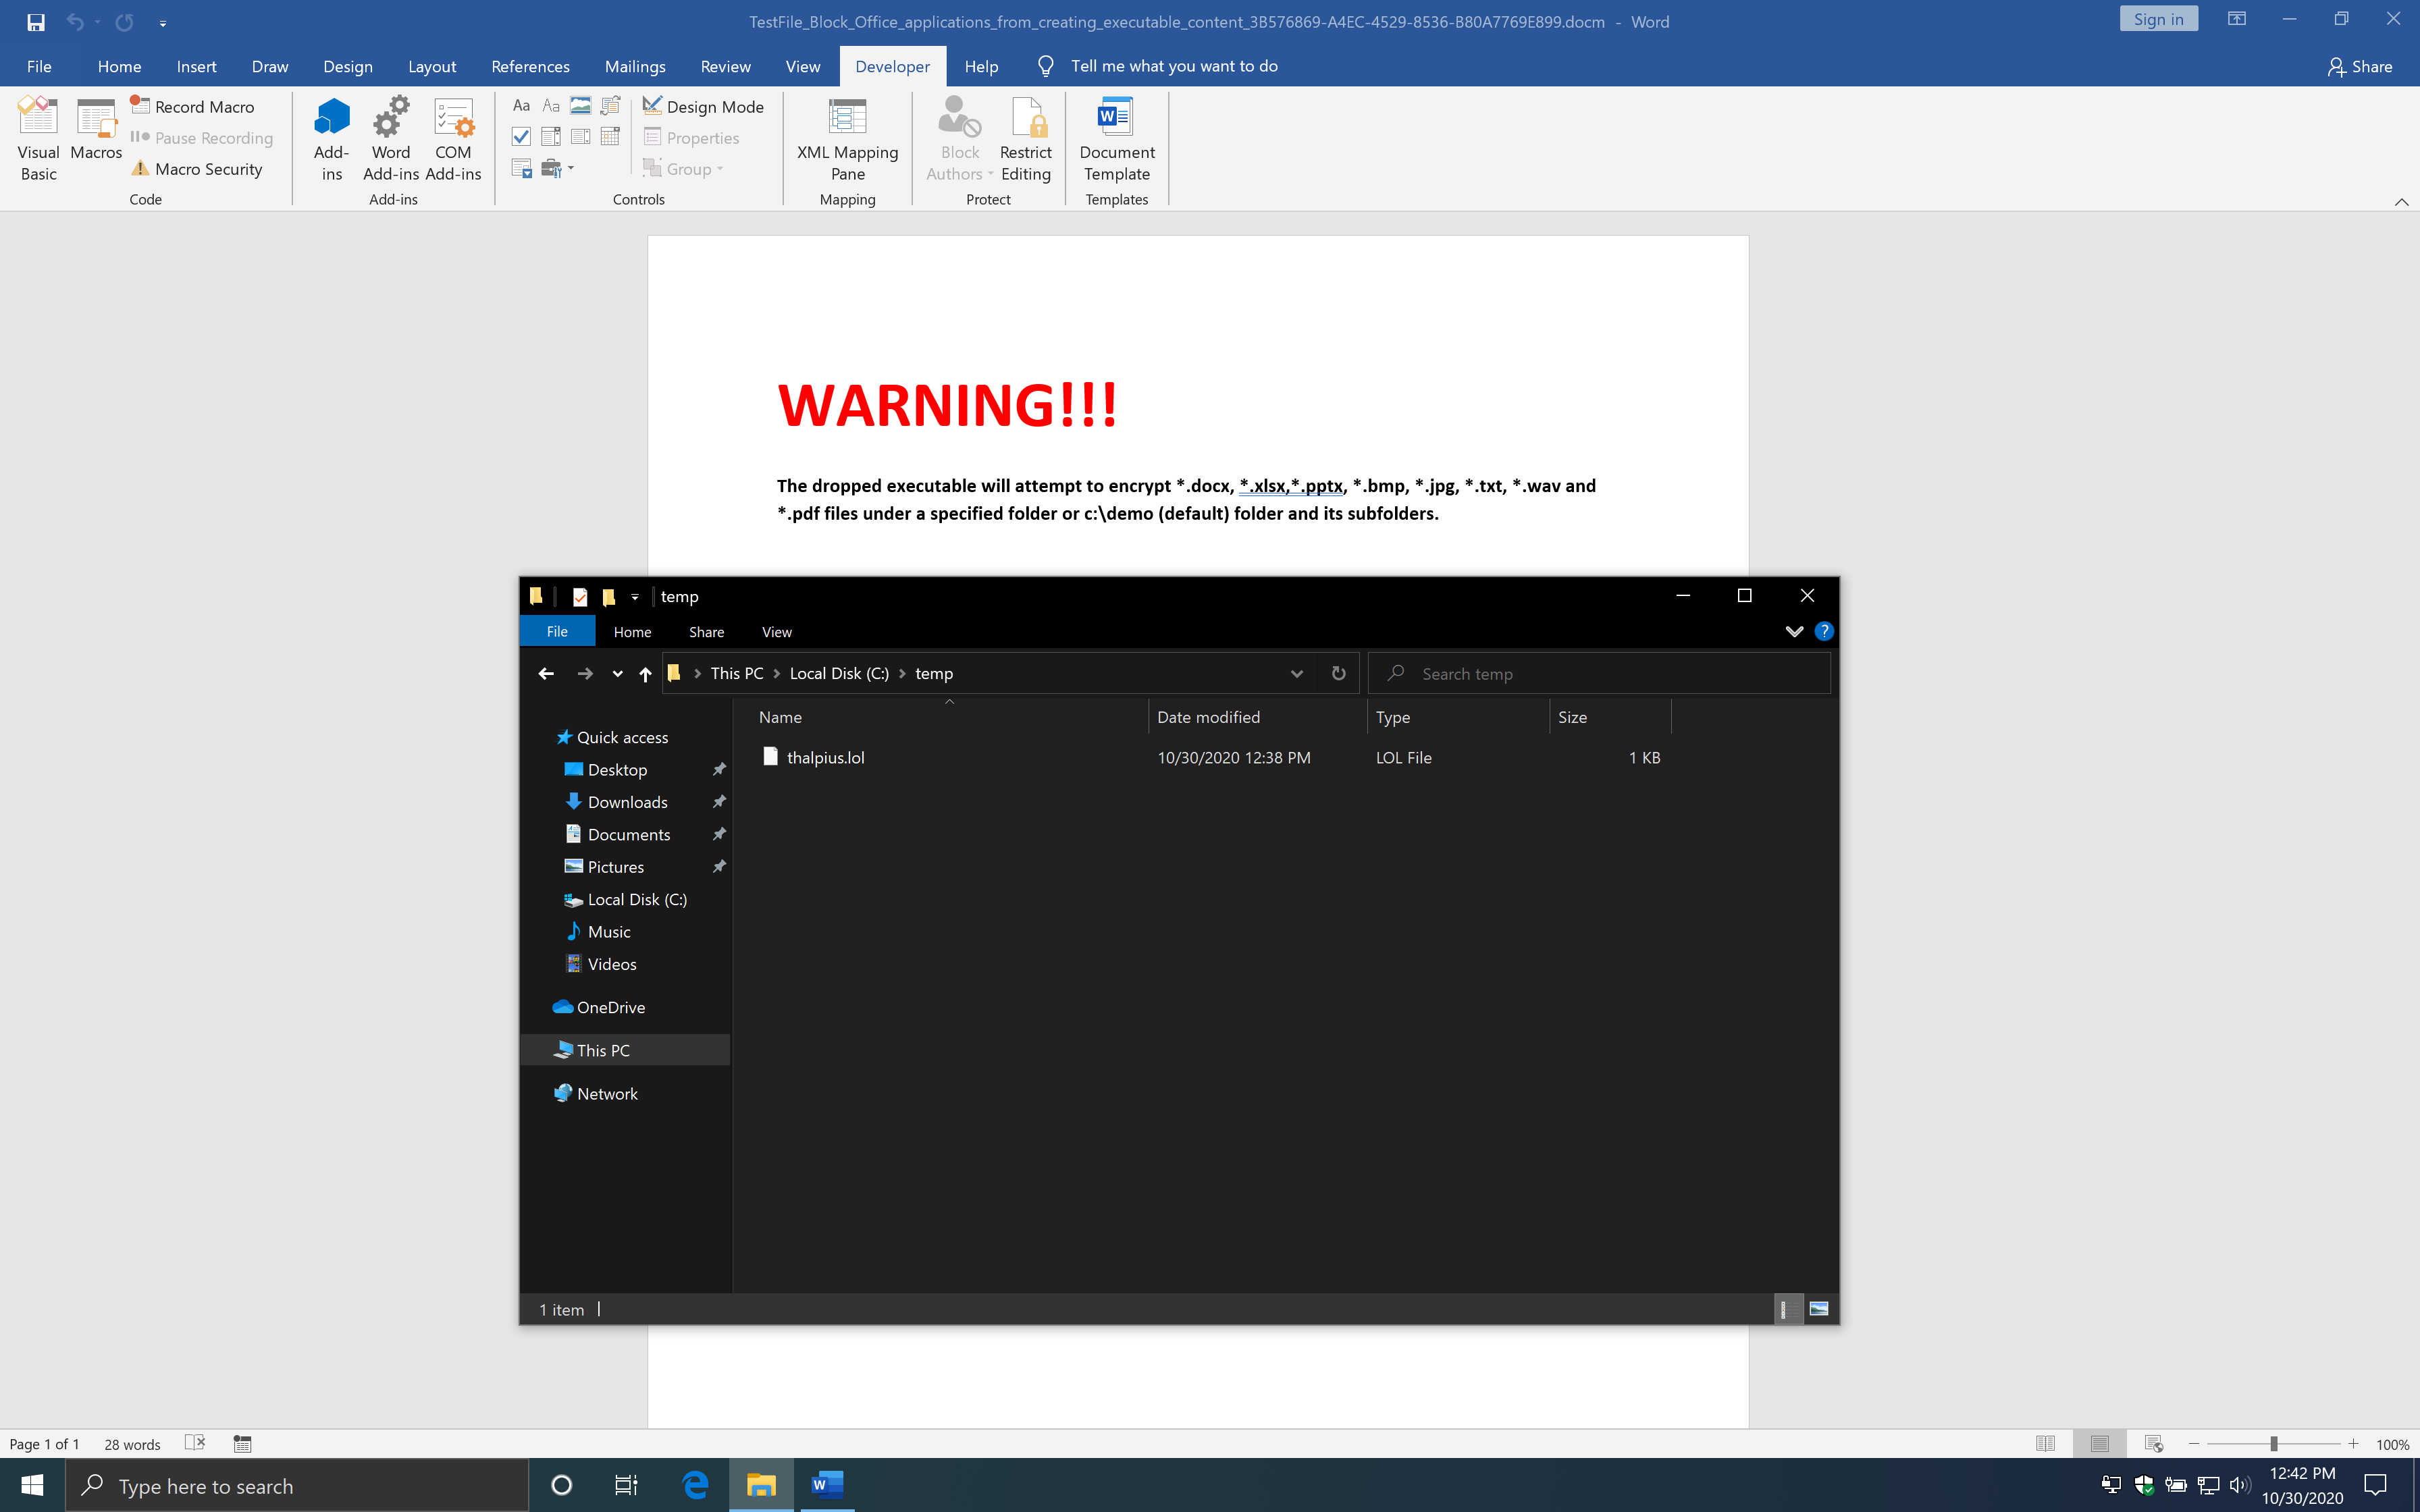Viewport: 2420px width, 1512px height.
Task: Open the COM Add-ins dialog
Action: tap(453, 139)
